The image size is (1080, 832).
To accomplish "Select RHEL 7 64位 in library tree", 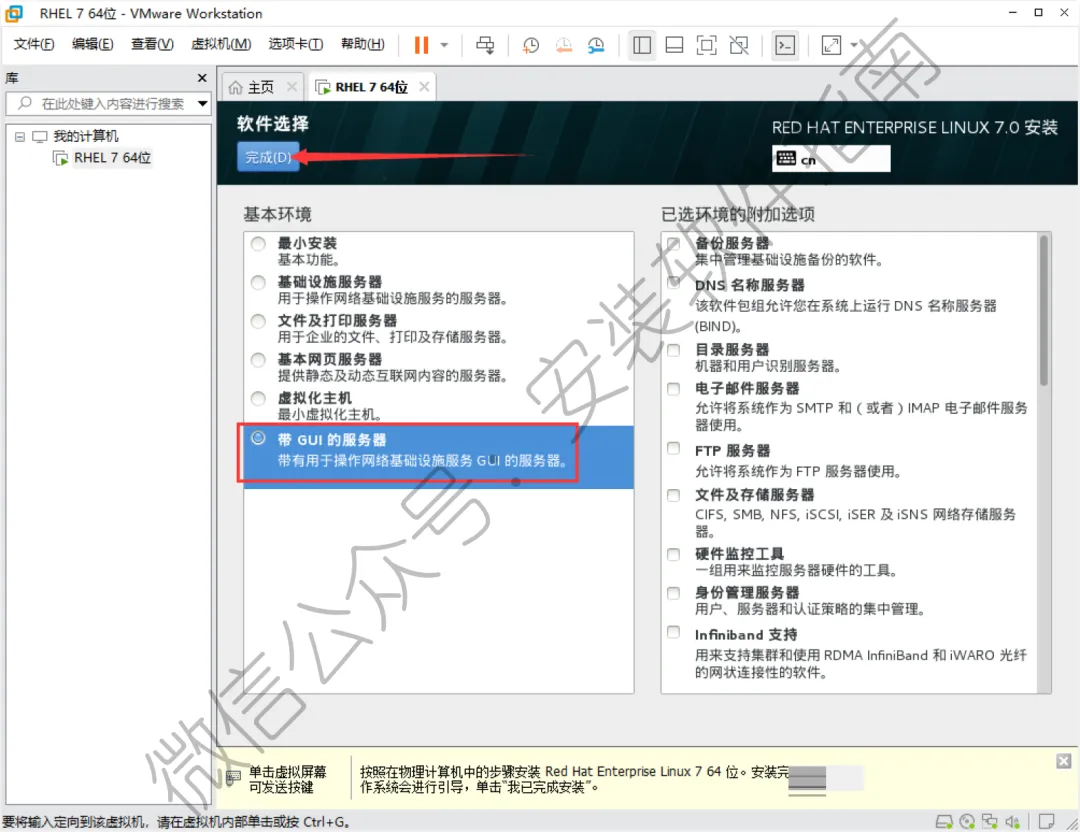I will (x=112, y=158).
